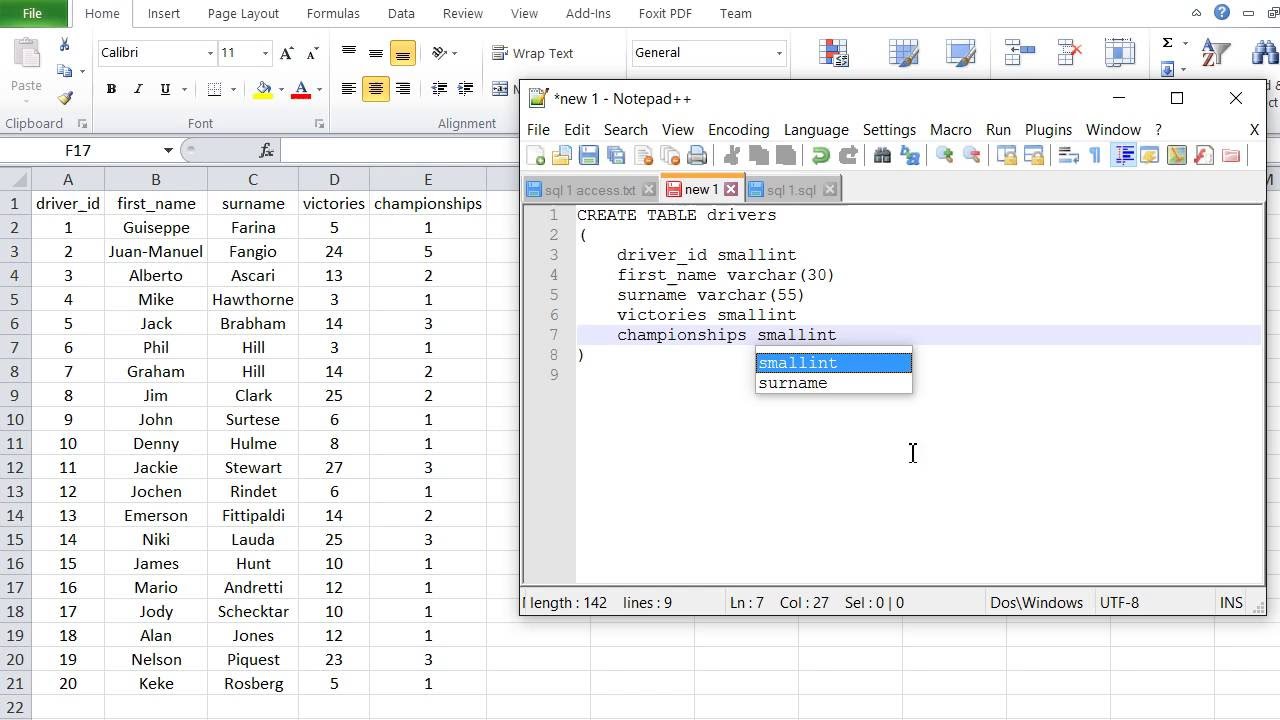This screenshot has width=1280, height=720.
Task: Select column header C in Excel
Action: [x=253, y=179]
